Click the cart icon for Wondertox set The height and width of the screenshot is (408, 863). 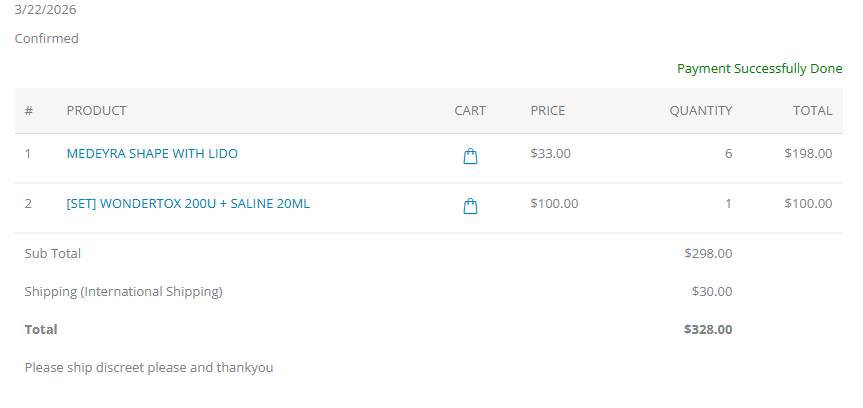coord(470,206)
